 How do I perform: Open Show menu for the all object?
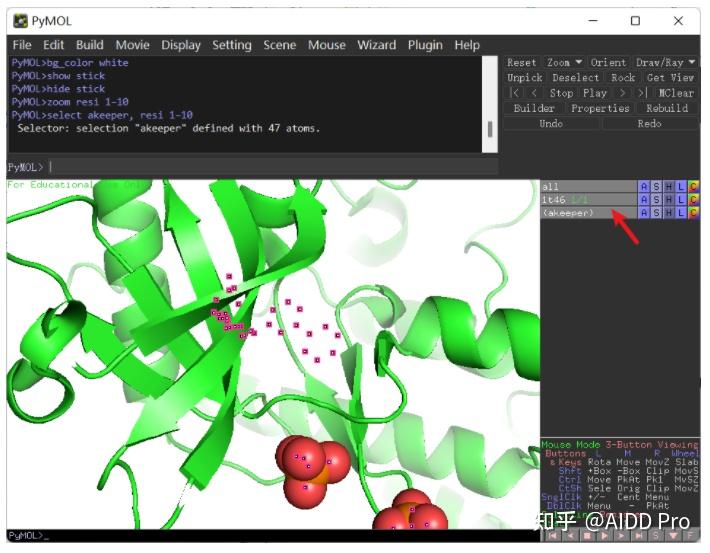[656, 187]
